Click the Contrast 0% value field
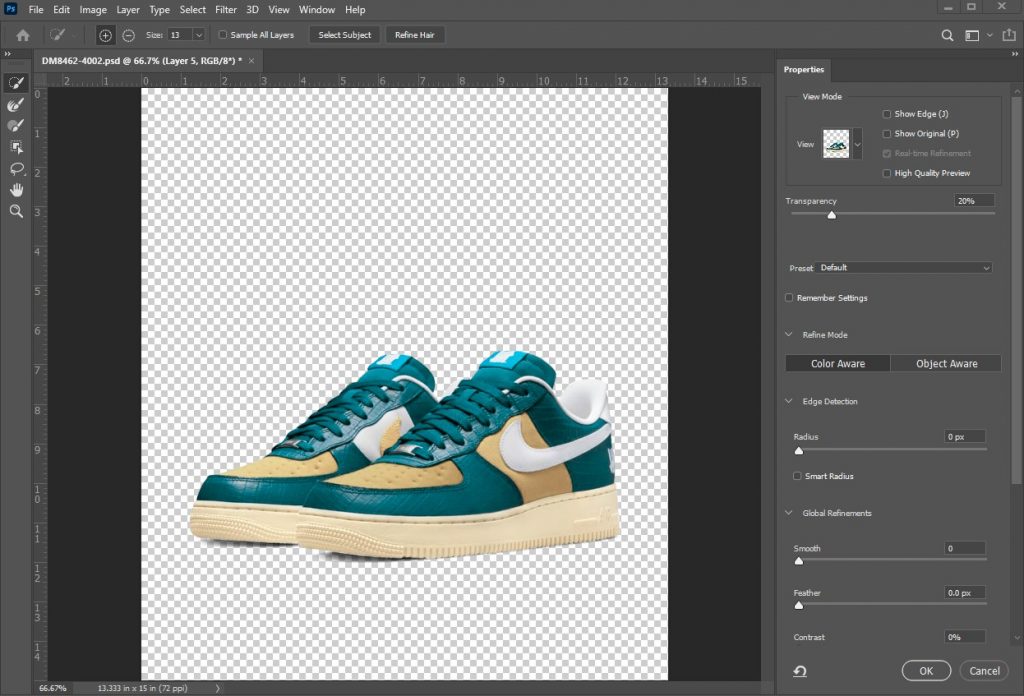The image size is (1024, 696). (965, 637)
